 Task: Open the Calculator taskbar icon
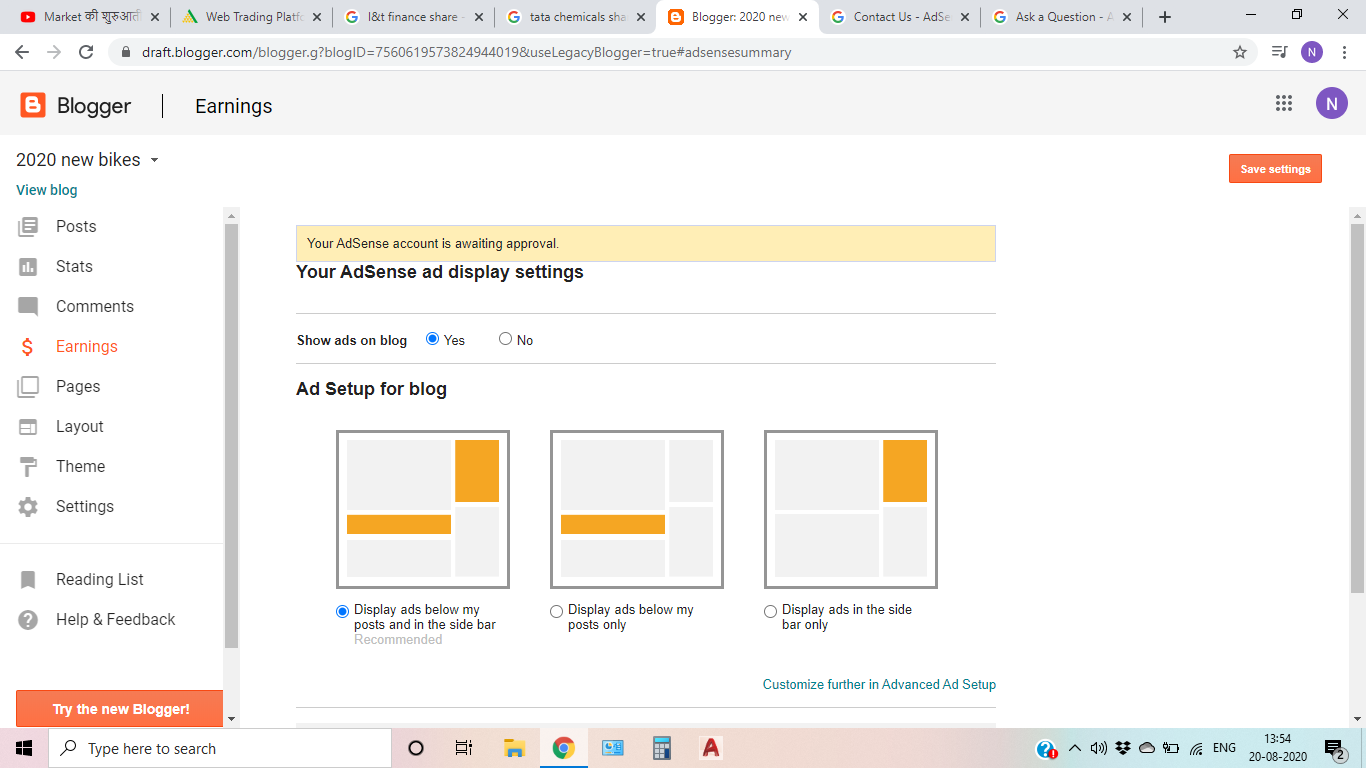661,748
